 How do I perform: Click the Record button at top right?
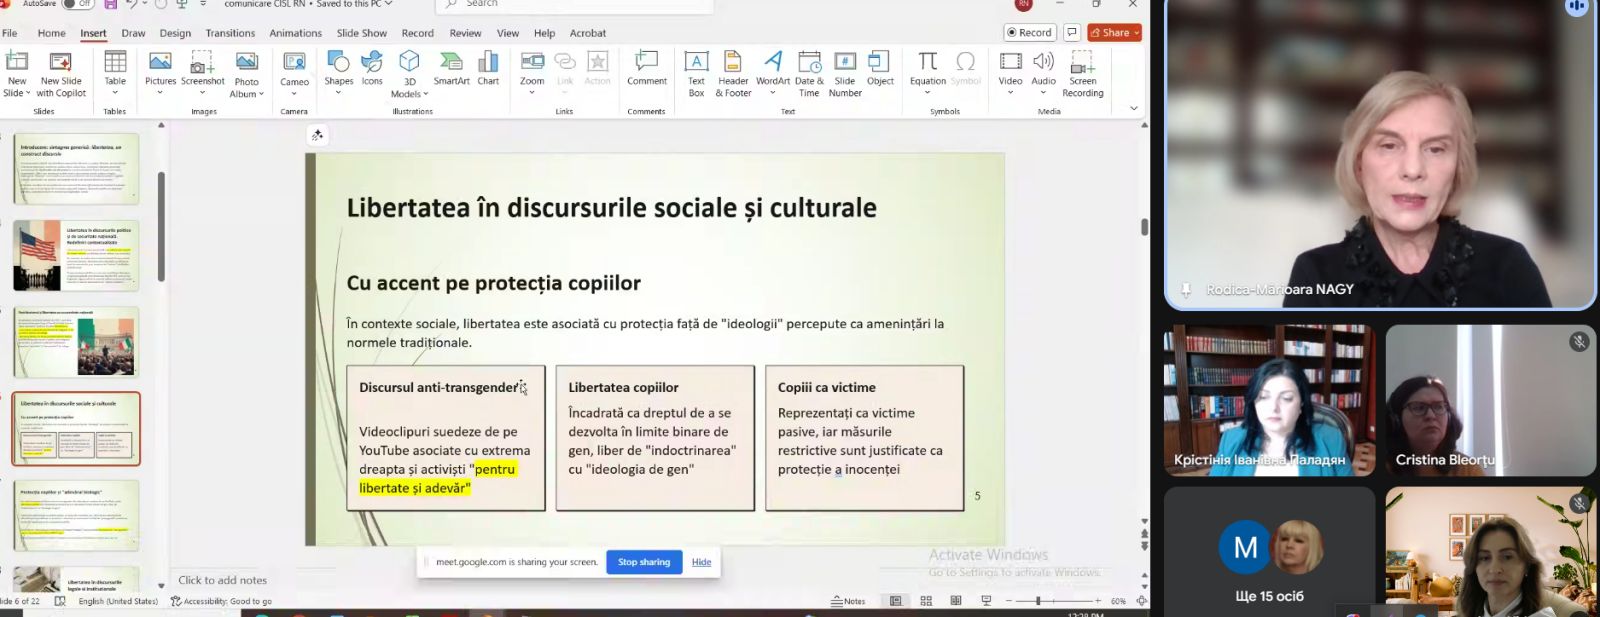(1030, 32)
